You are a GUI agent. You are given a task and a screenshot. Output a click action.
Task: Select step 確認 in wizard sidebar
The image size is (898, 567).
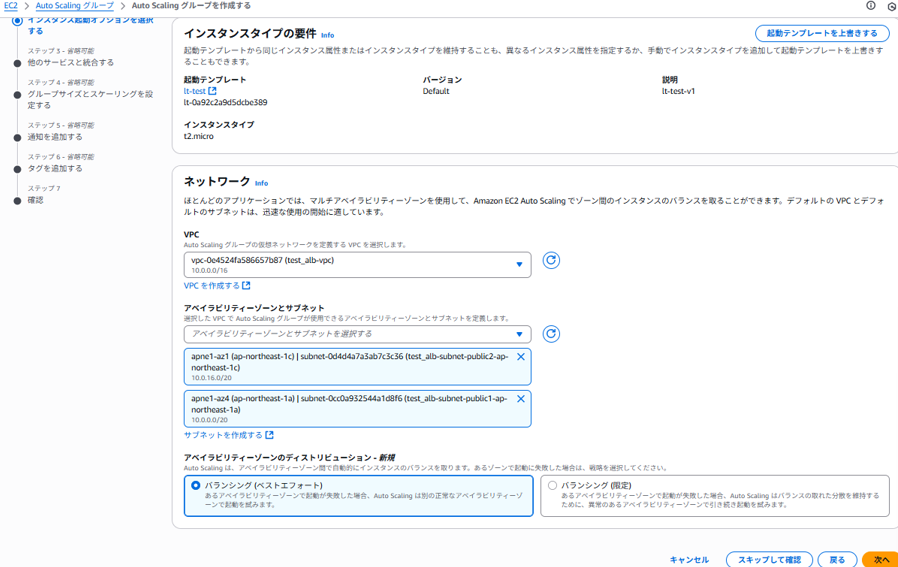pyautogui.click(x=36, y=200)
